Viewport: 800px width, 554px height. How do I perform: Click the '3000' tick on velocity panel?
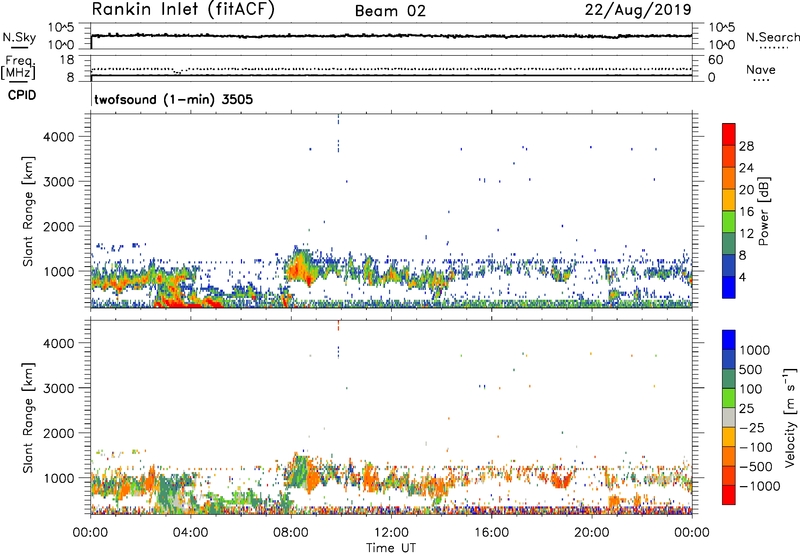[59, 388]
